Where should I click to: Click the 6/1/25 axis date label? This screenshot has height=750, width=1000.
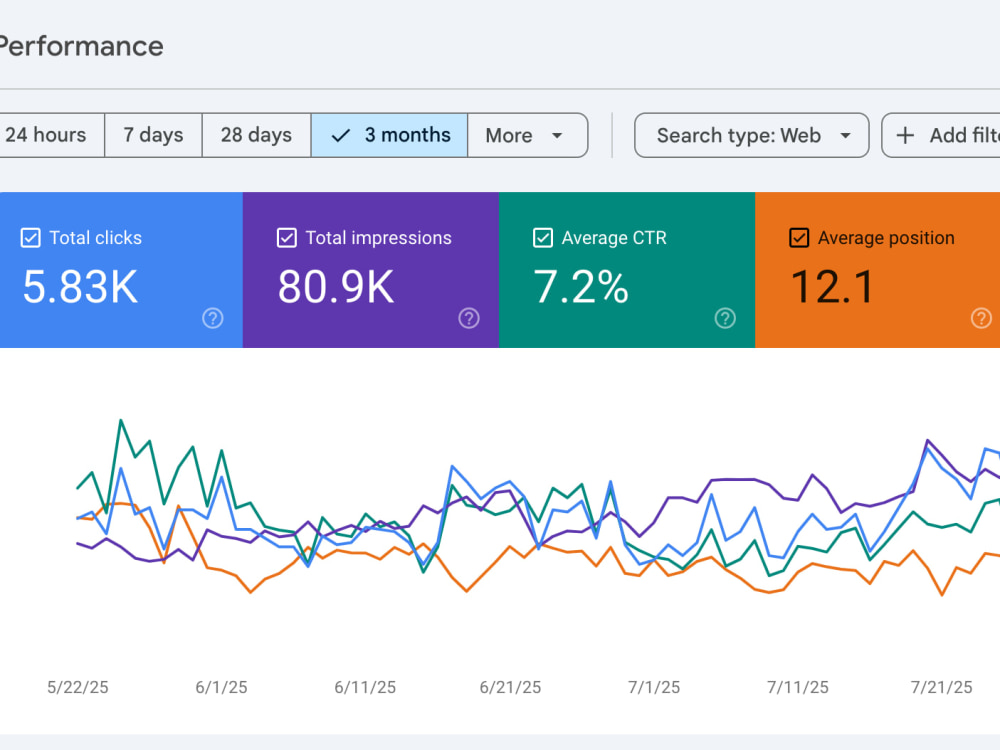[221, 688]
